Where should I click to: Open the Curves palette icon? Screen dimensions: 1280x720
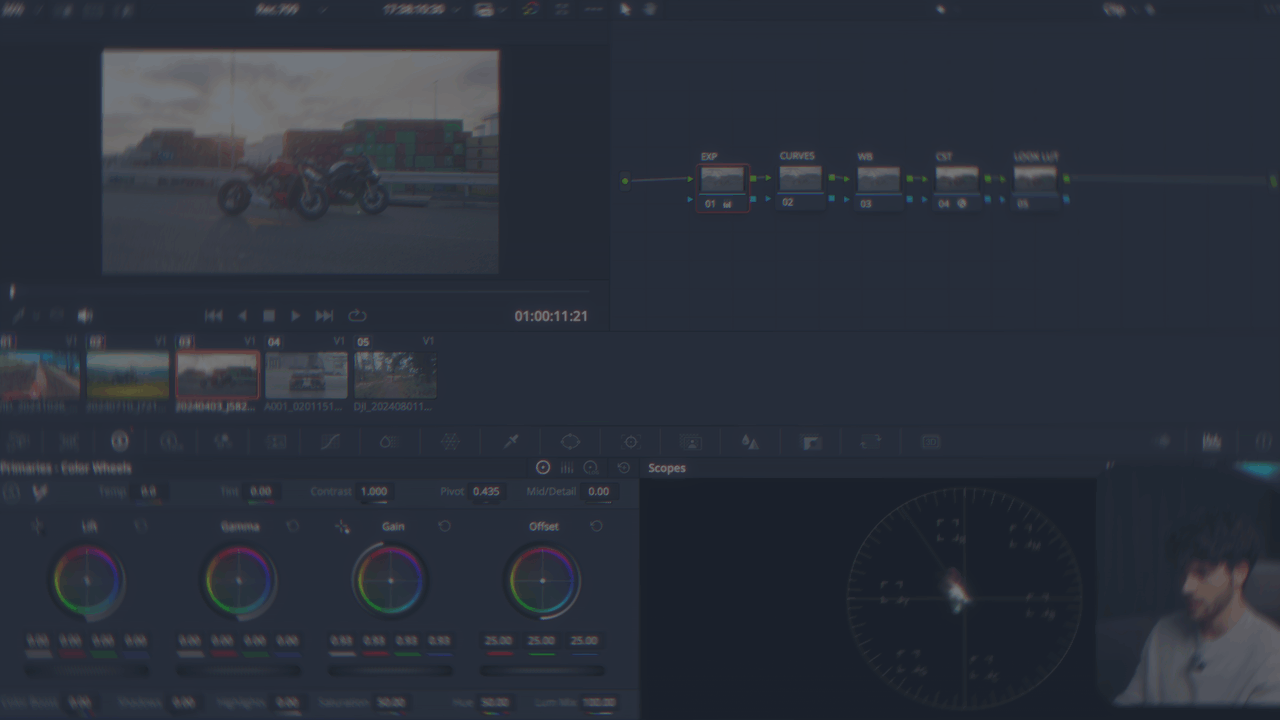pyautogui.click(x=330, y=442)
